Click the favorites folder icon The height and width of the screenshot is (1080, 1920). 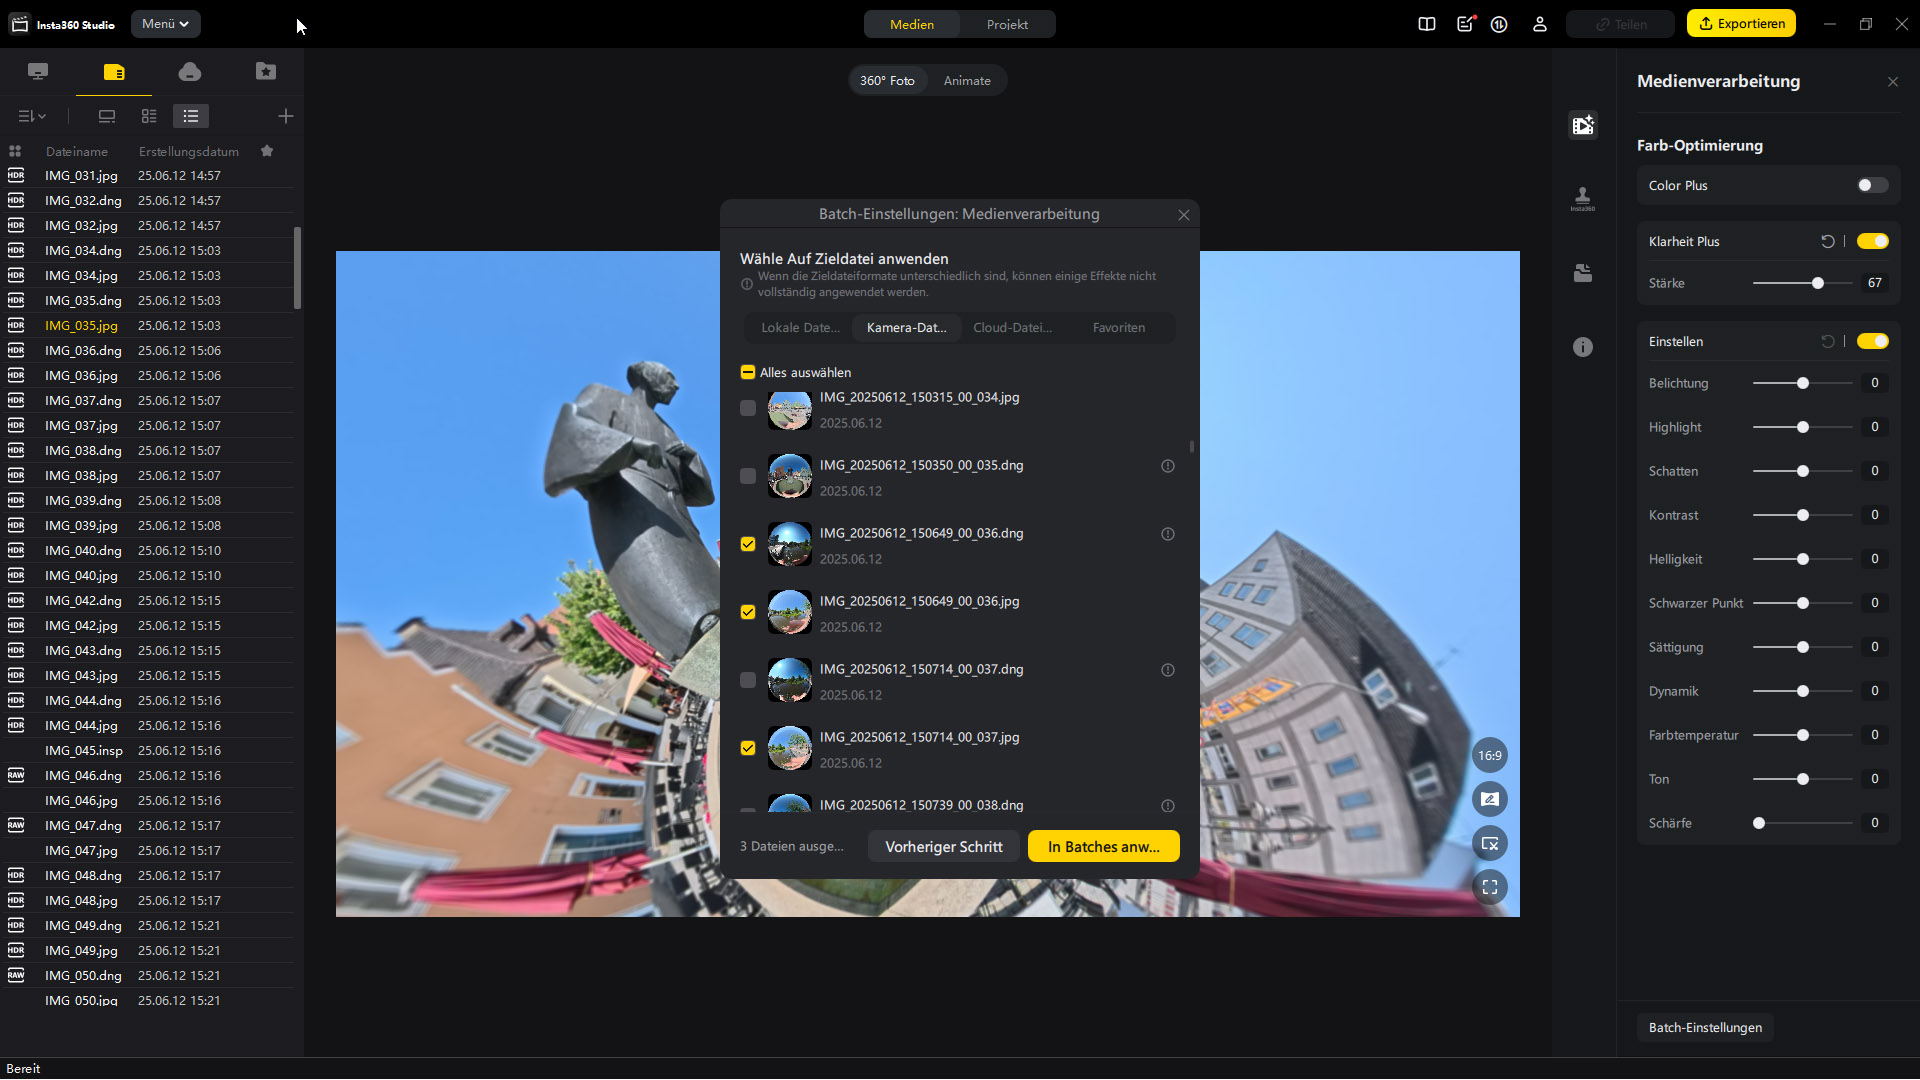266,72
